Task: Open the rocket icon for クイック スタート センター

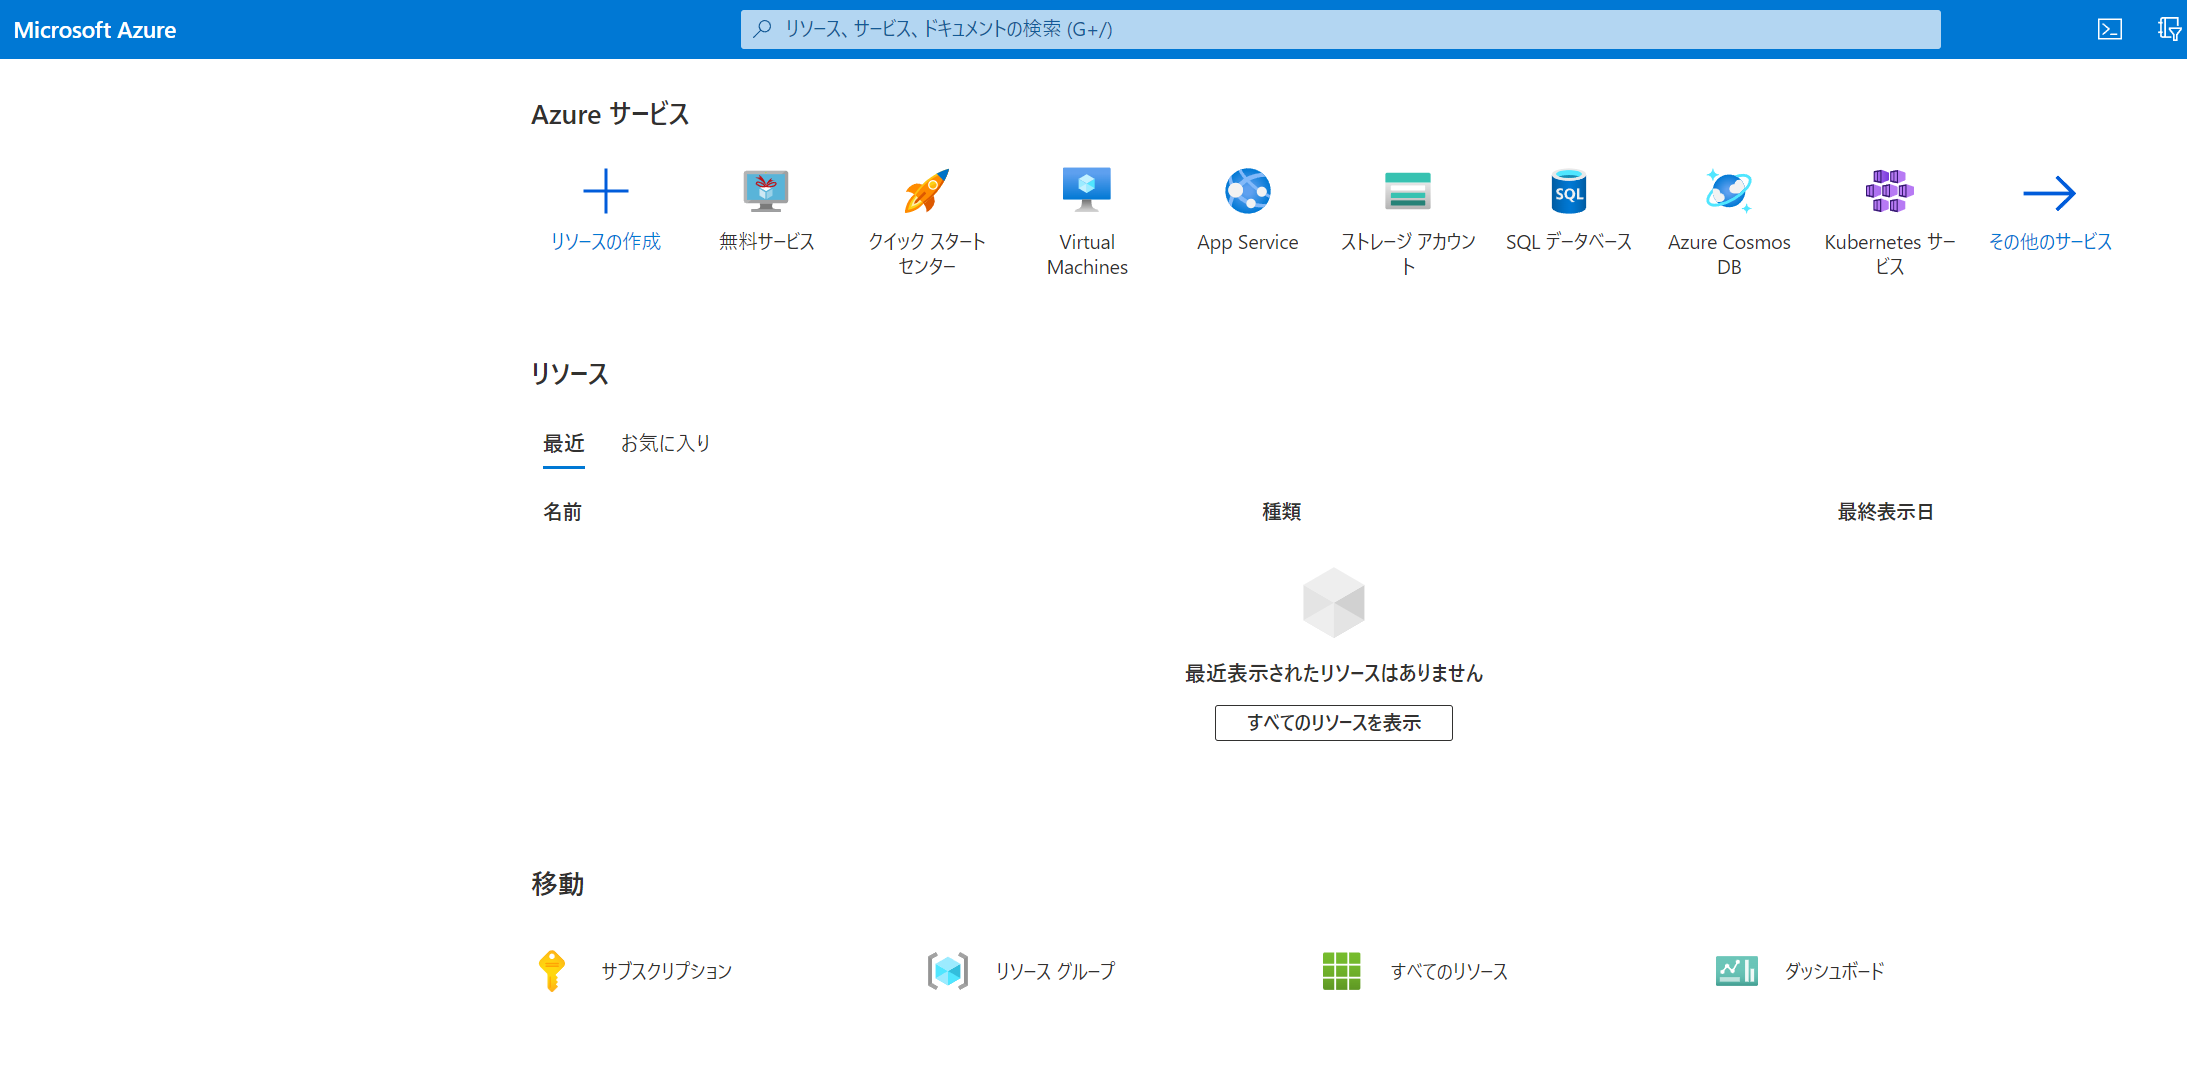Action: (927, 191)
